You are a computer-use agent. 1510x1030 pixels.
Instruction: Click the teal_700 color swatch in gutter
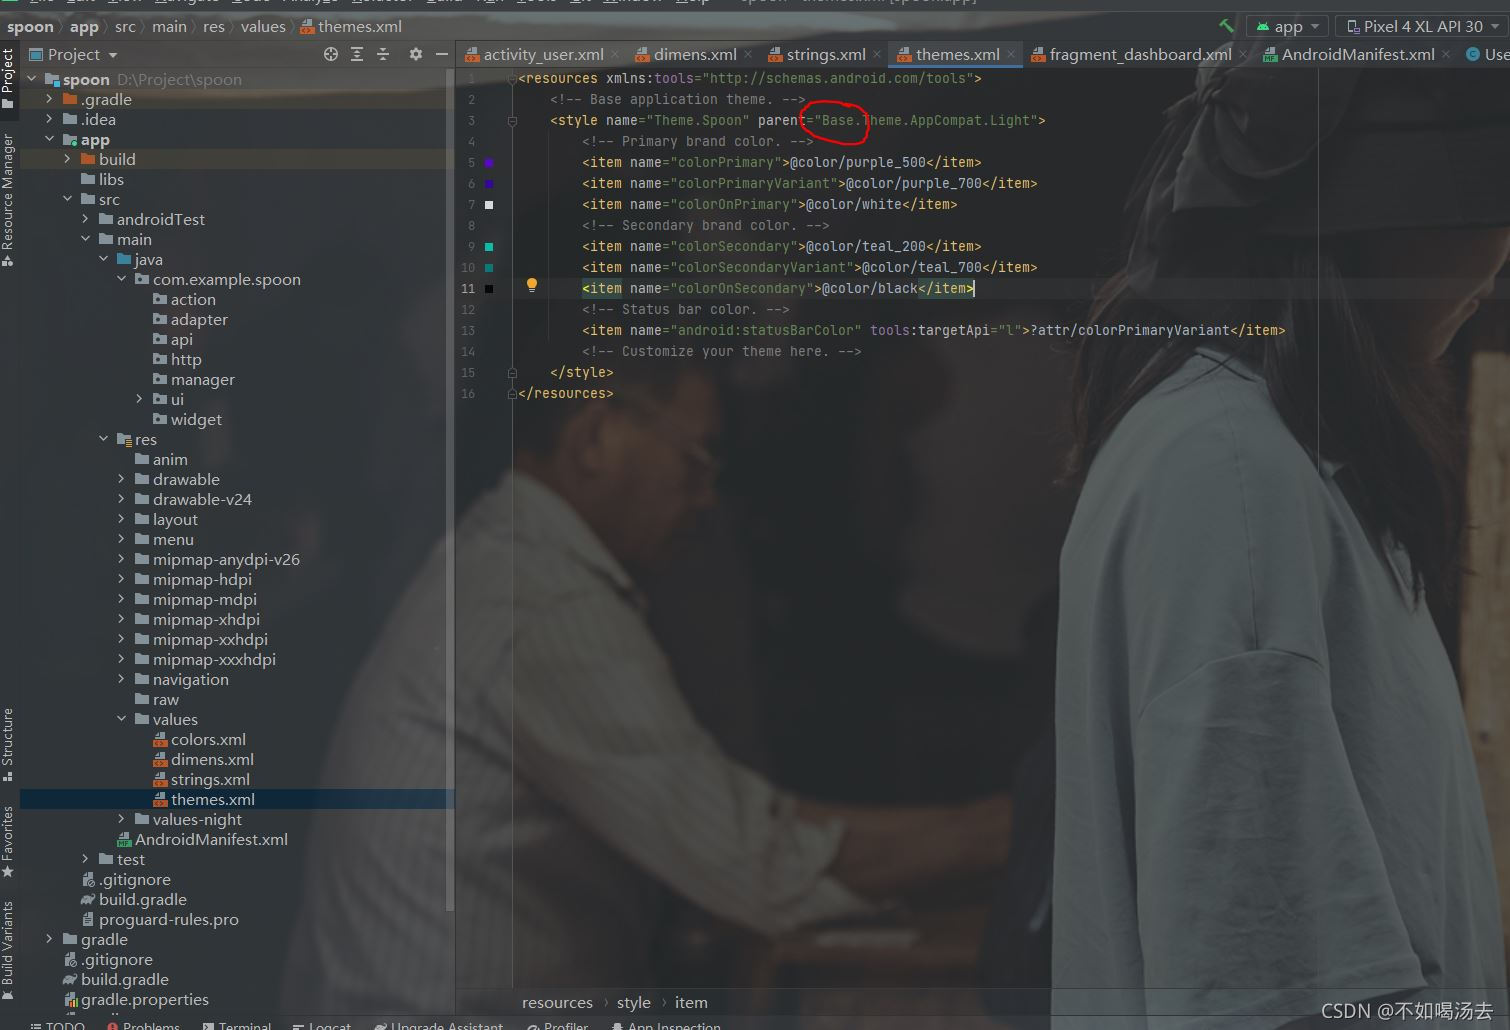(489, 267)
